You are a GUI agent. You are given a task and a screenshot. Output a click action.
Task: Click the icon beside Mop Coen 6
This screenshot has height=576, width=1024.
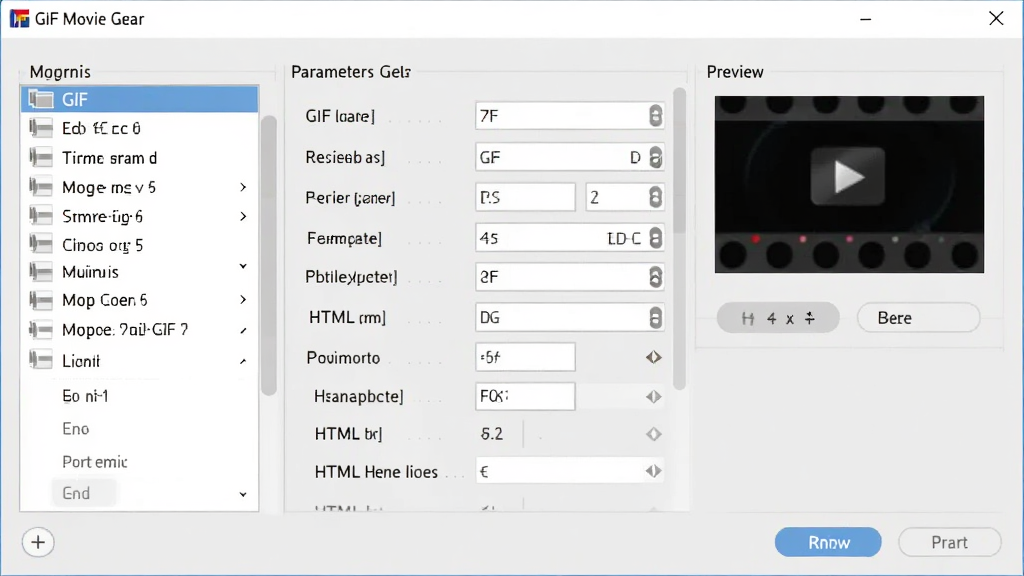tap(41, 300)
